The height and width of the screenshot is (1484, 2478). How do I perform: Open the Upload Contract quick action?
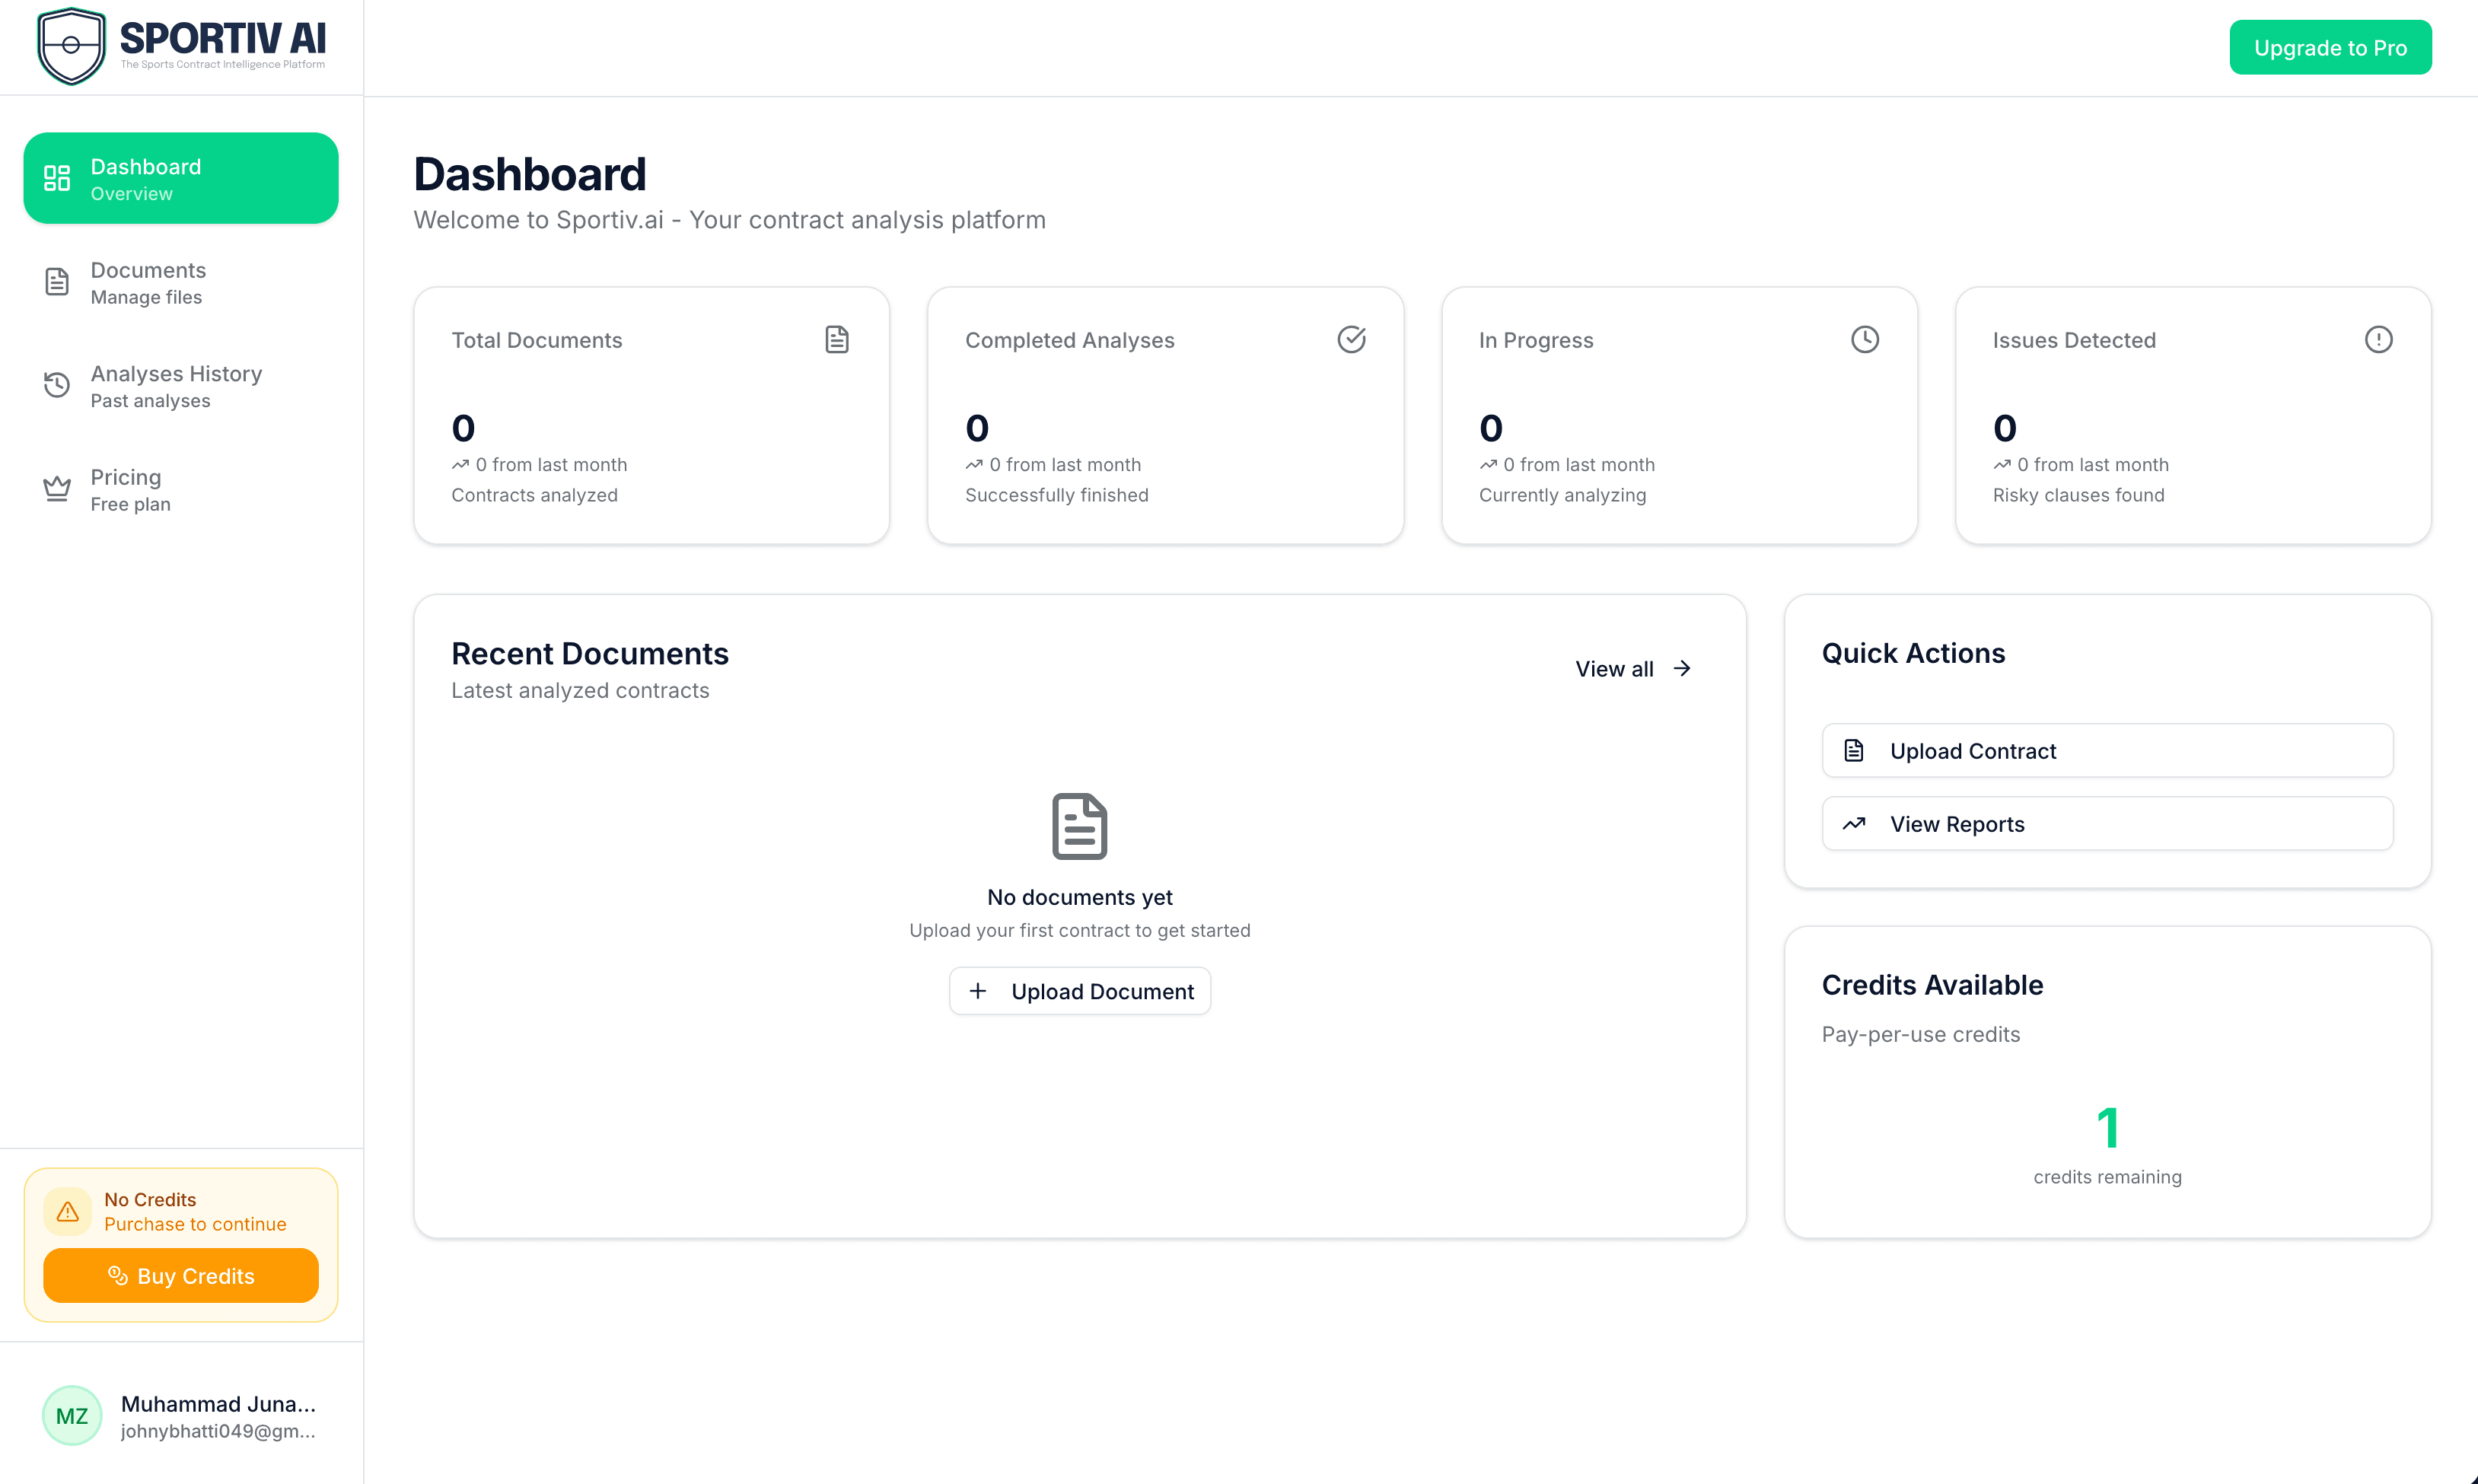click(x=2106, y=750)
